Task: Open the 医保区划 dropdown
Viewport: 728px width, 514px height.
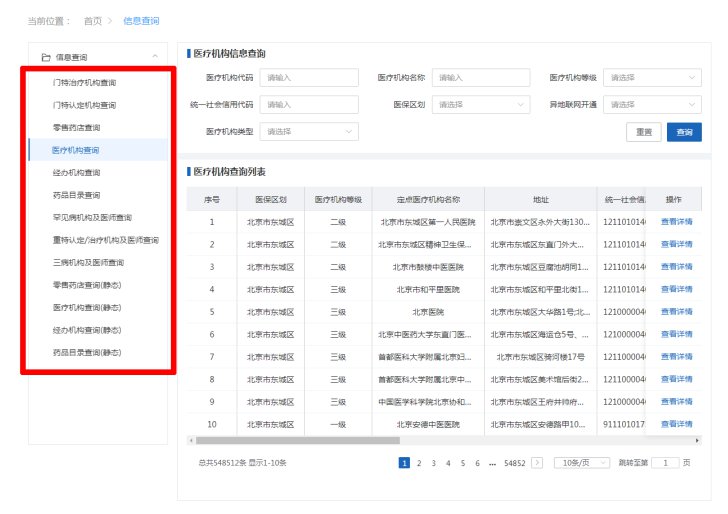Action: 481,104
